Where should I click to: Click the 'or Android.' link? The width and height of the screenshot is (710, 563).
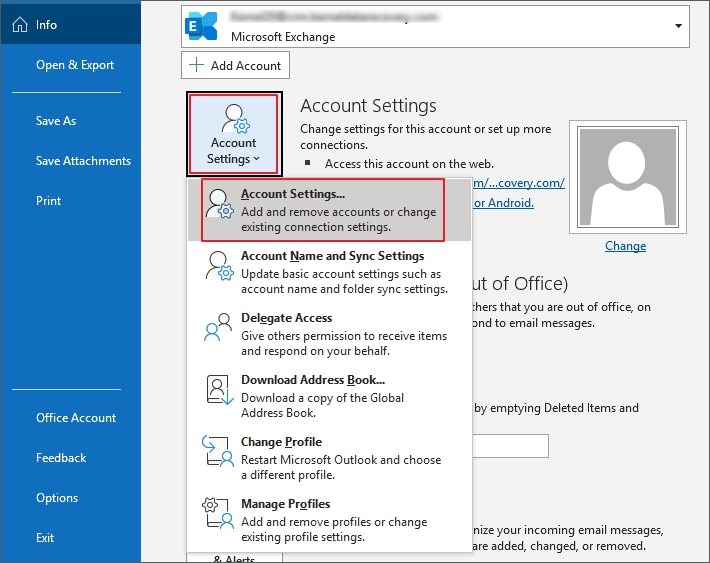click(504, 203)
